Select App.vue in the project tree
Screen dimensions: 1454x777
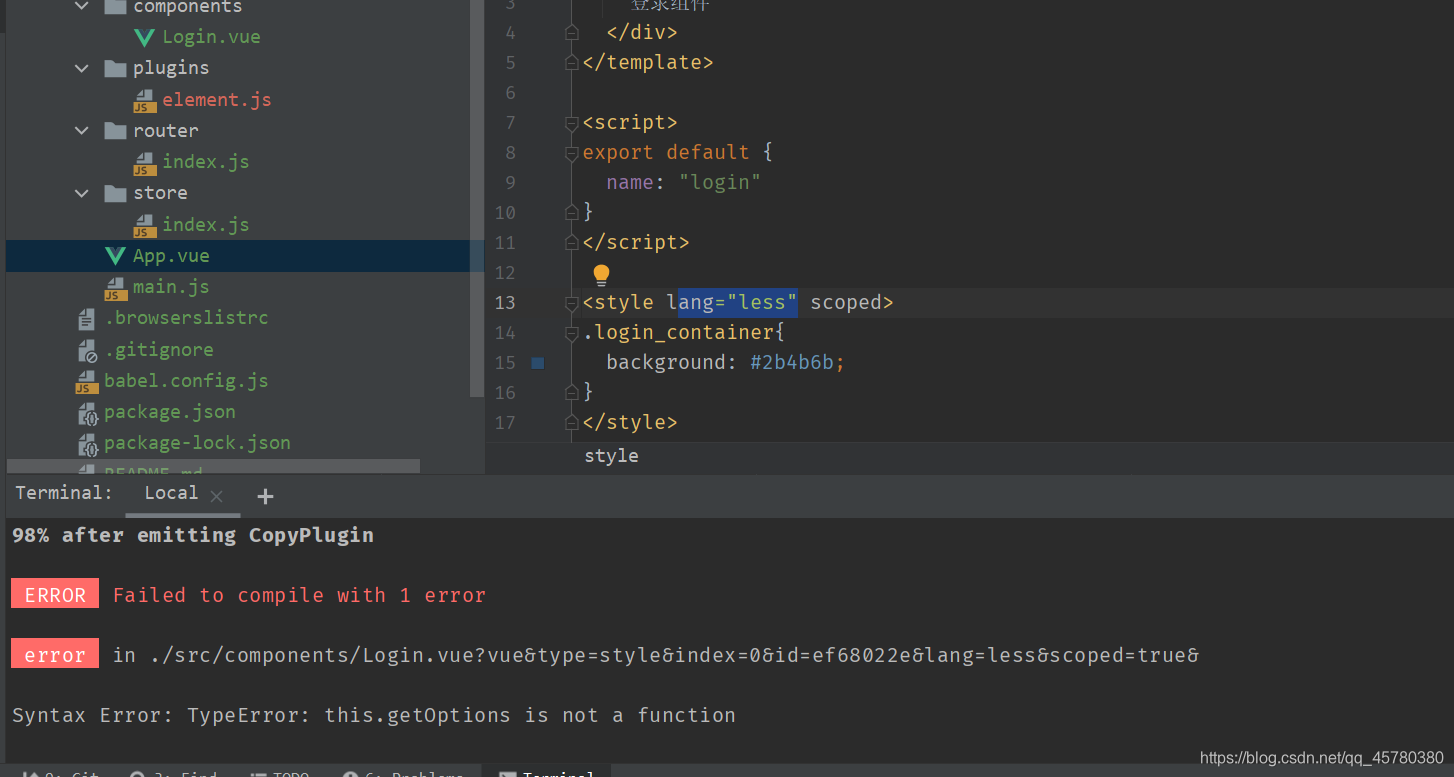[171, 256]
